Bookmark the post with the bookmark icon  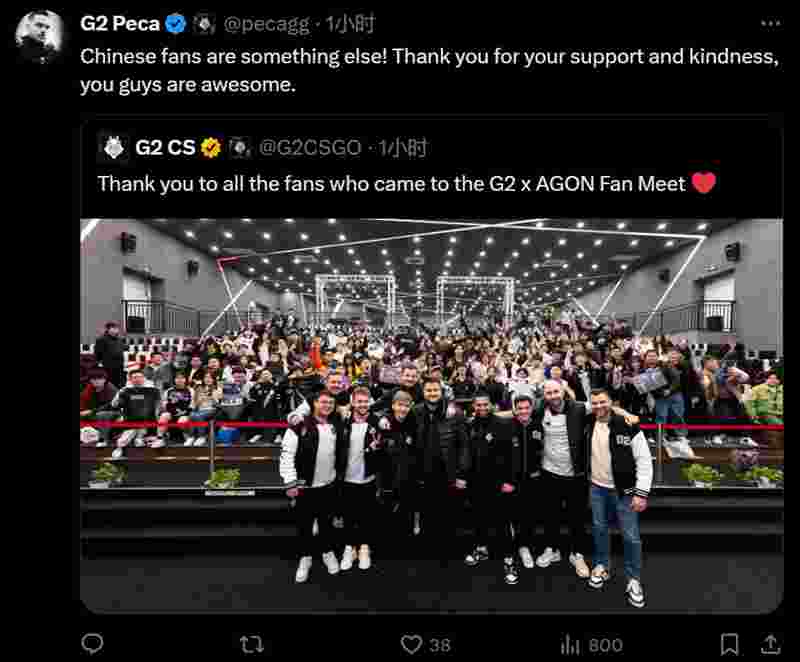pyautogui.click(x=730, y=645)
